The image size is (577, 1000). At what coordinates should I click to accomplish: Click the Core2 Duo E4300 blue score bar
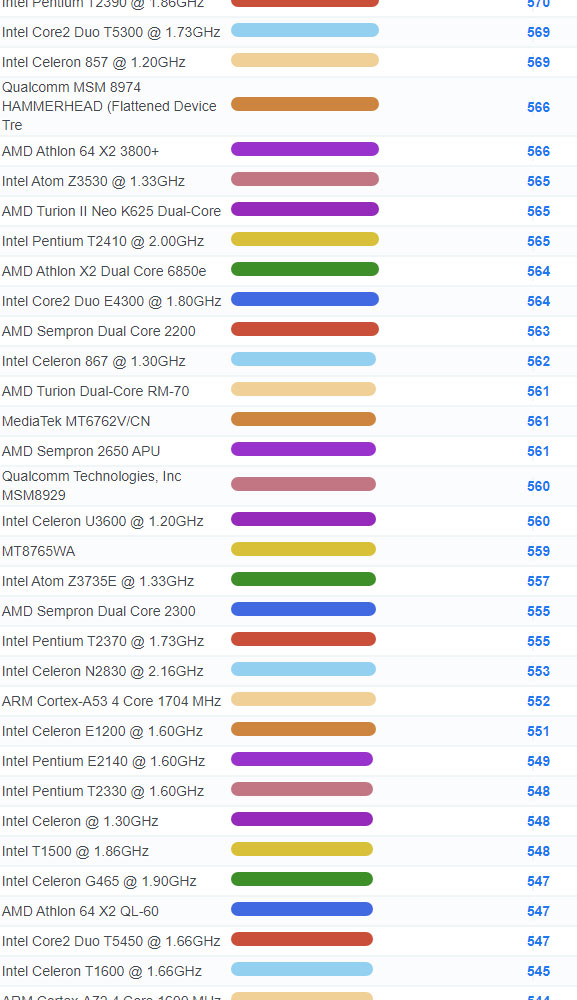tap(305, 299)
